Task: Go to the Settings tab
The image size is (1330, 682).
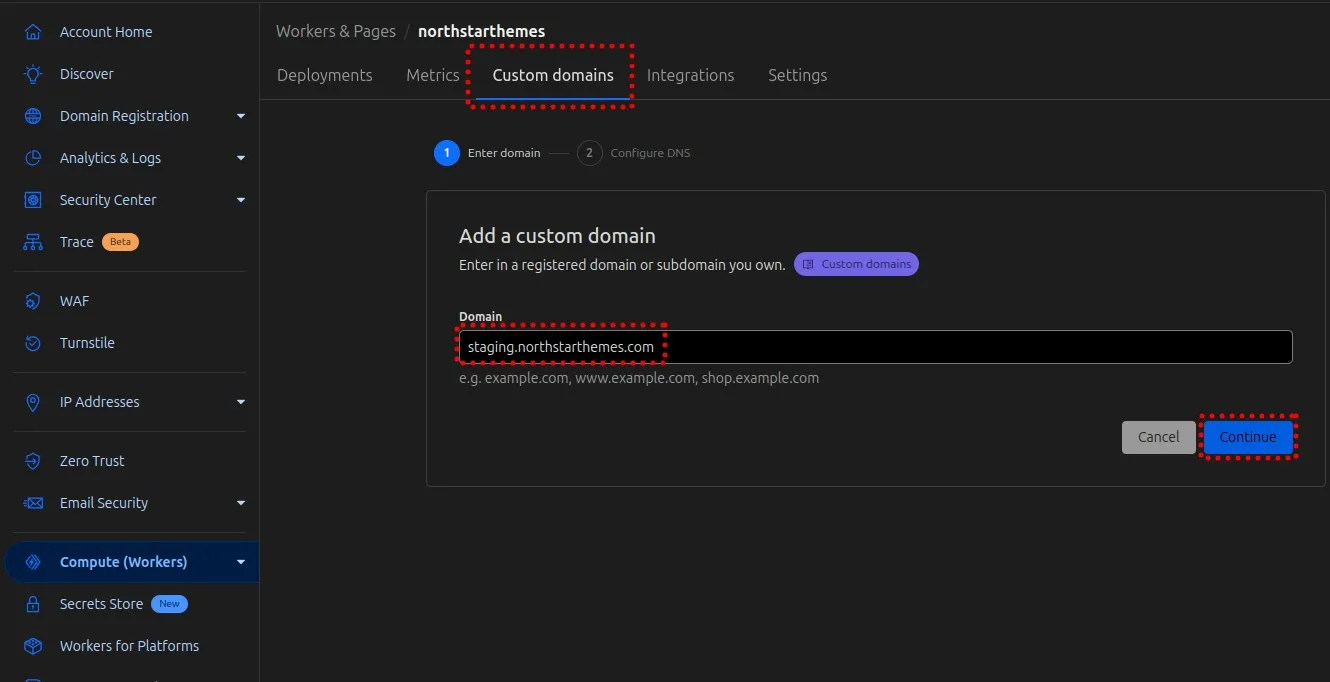Action: [x=797, y=75]
